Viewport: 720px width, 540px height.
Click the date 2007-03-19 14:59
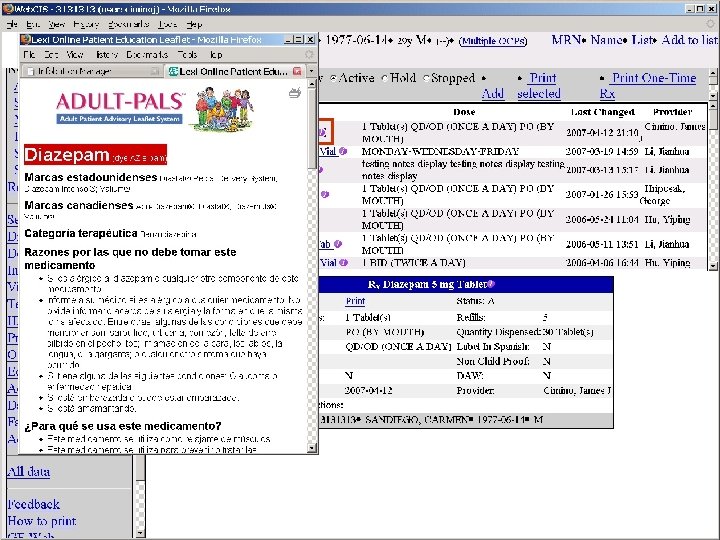(602, 152)
